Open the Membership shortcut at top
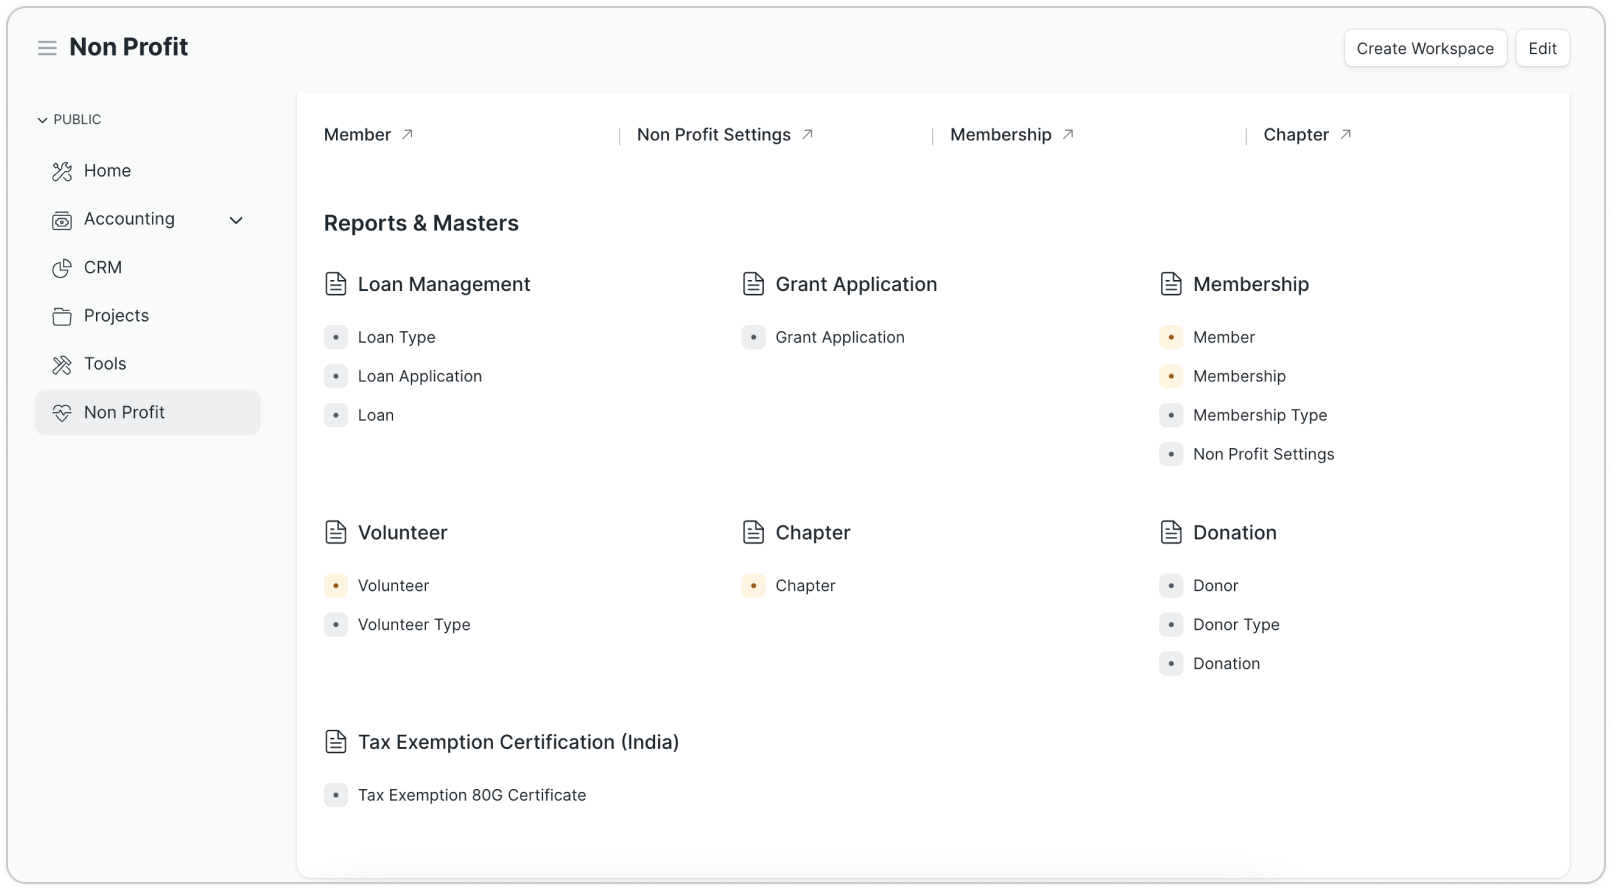 coord(1000,135)
